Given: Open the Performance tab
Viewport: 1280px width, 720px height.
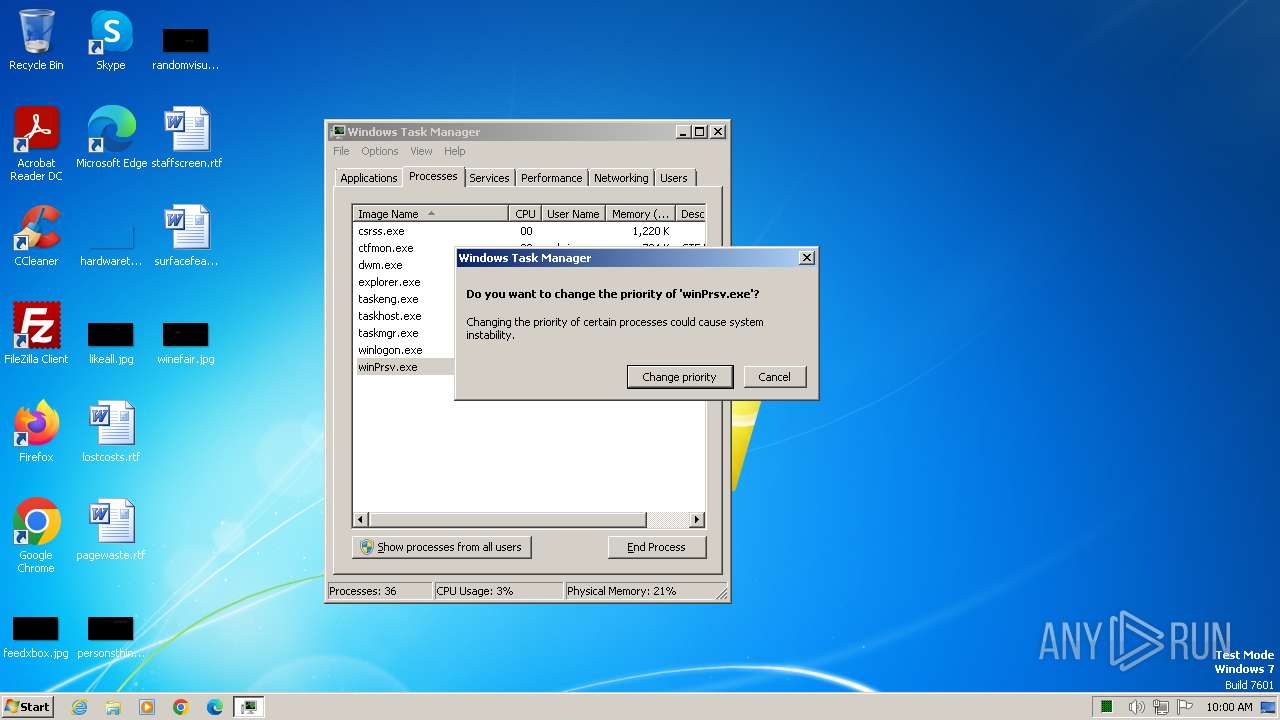Looking at the screenshot, I should (551, 178).
